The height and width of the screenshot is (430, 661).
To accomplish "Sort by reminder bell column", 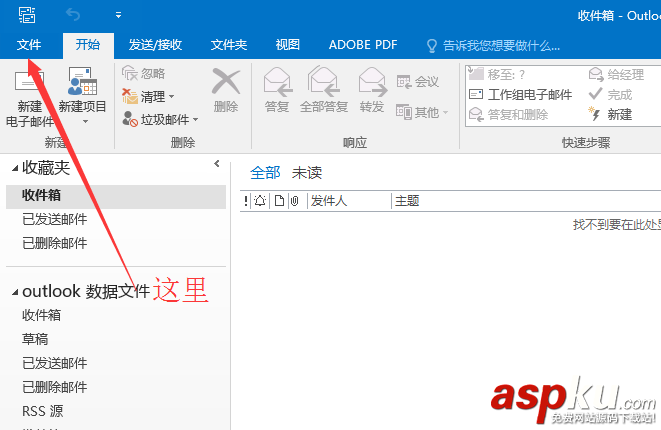I will point(260,201).
